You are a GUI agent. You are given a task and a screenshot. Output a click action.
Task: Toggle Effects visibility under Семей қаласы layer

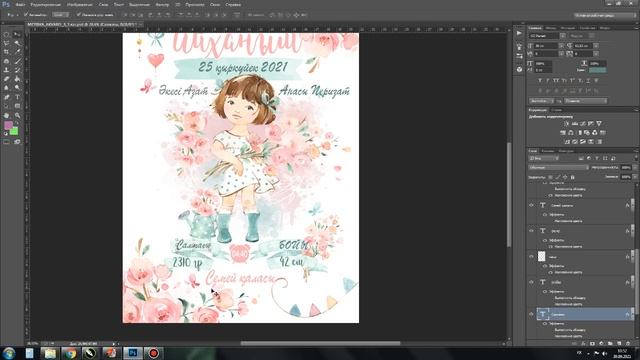[x=545, y=214]
